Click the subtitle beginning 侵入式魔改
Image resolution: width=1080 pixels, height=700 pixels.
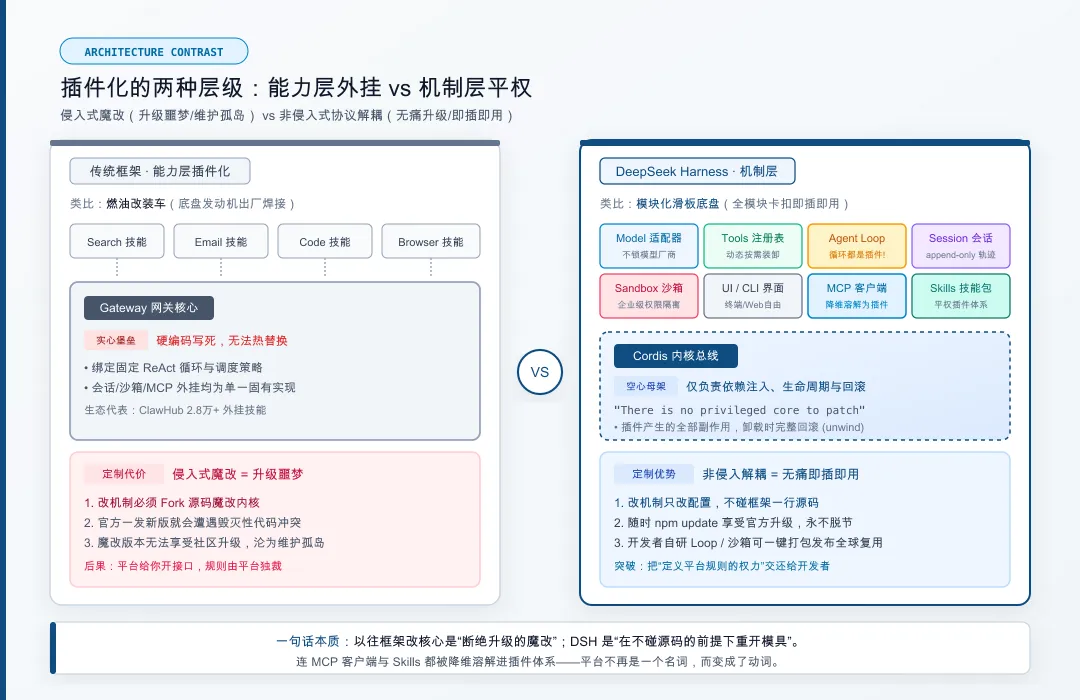click(287, 115)
